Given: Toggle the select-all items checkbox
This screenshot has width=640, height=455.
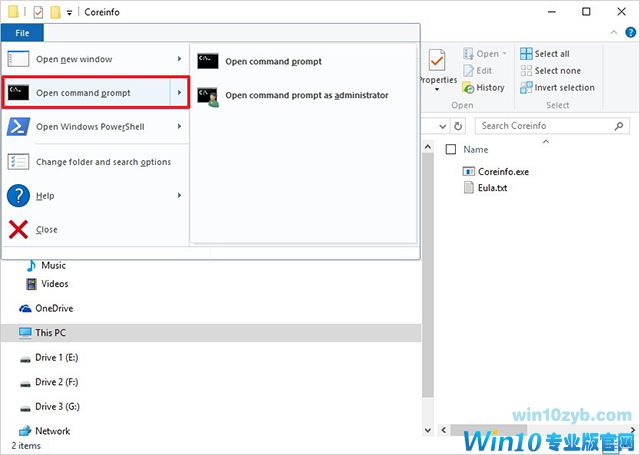Looking at the screenshot, I should click(x=451, y=149).
